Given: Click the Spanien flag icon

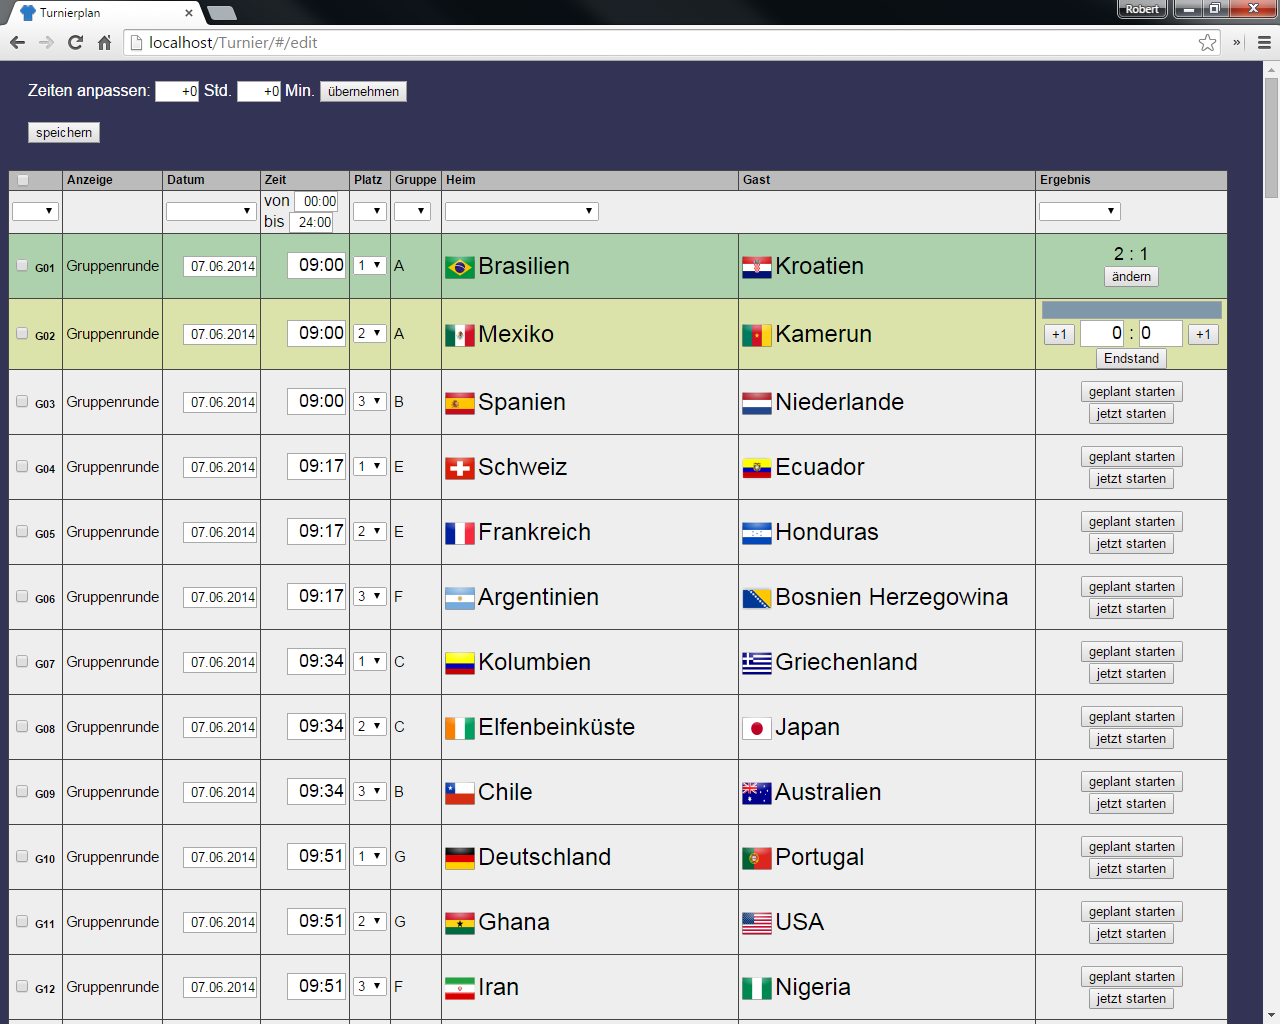Looking at the screenshot, I should [x=460, y=403].
